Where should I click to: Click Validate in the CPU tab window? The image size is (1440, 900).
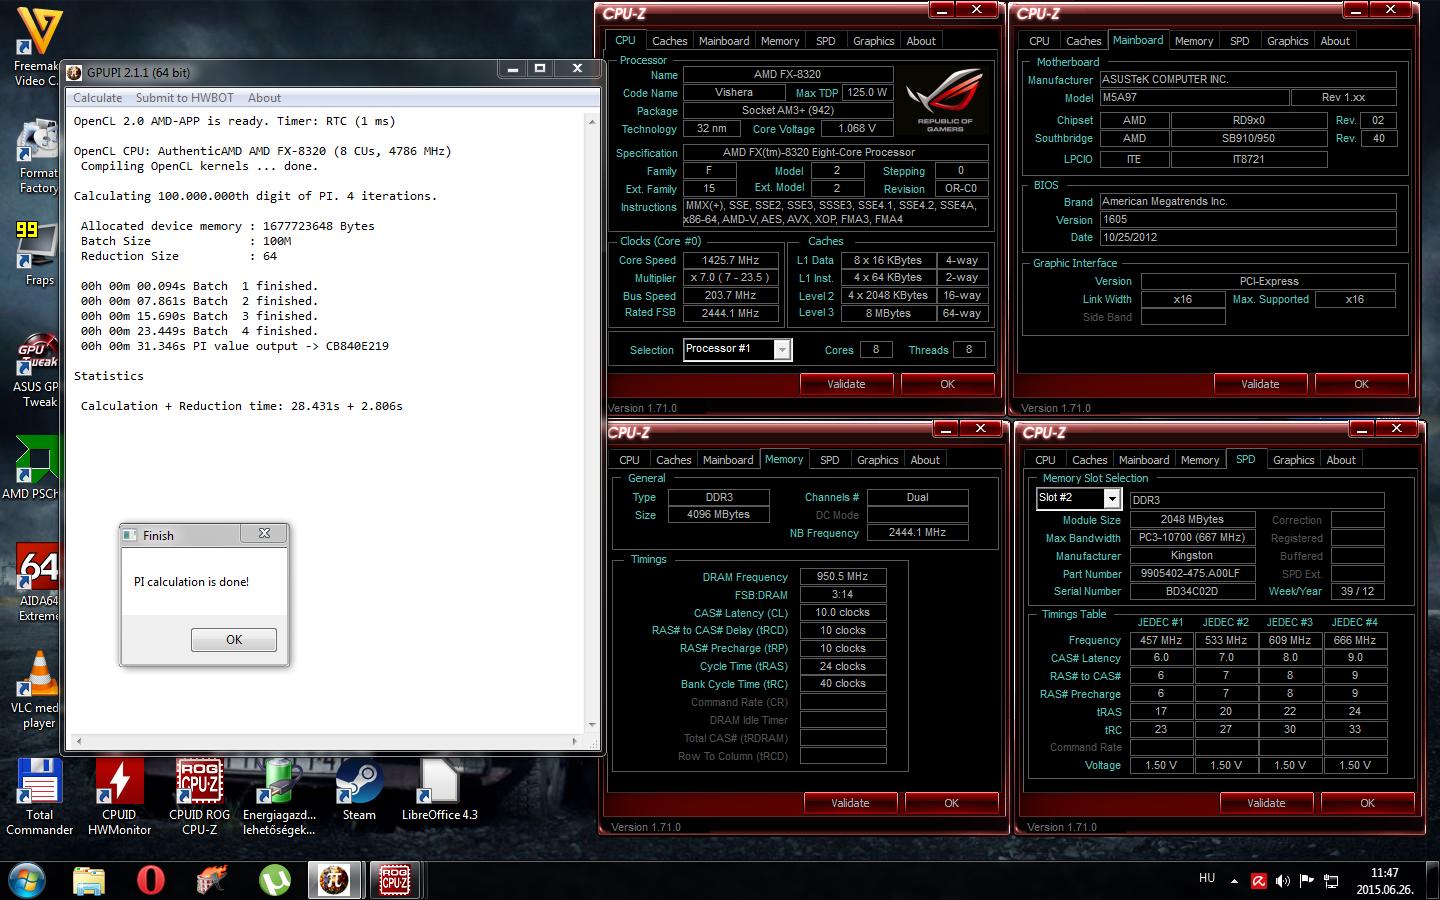click(846, 384)
